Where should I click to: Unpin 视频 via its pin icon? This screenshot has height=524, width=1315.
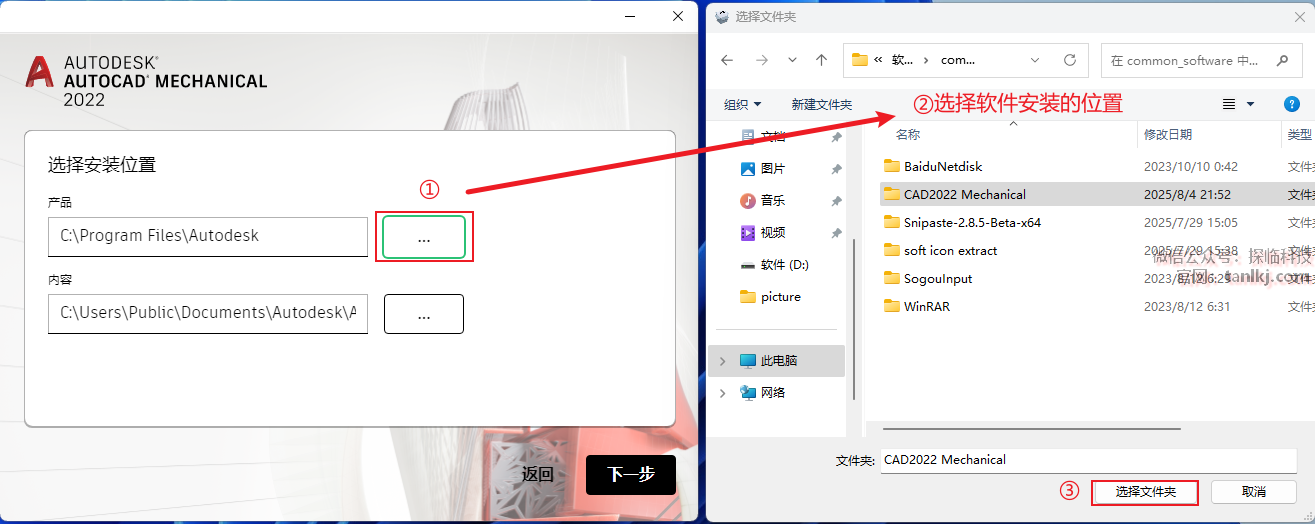(836, 232)
